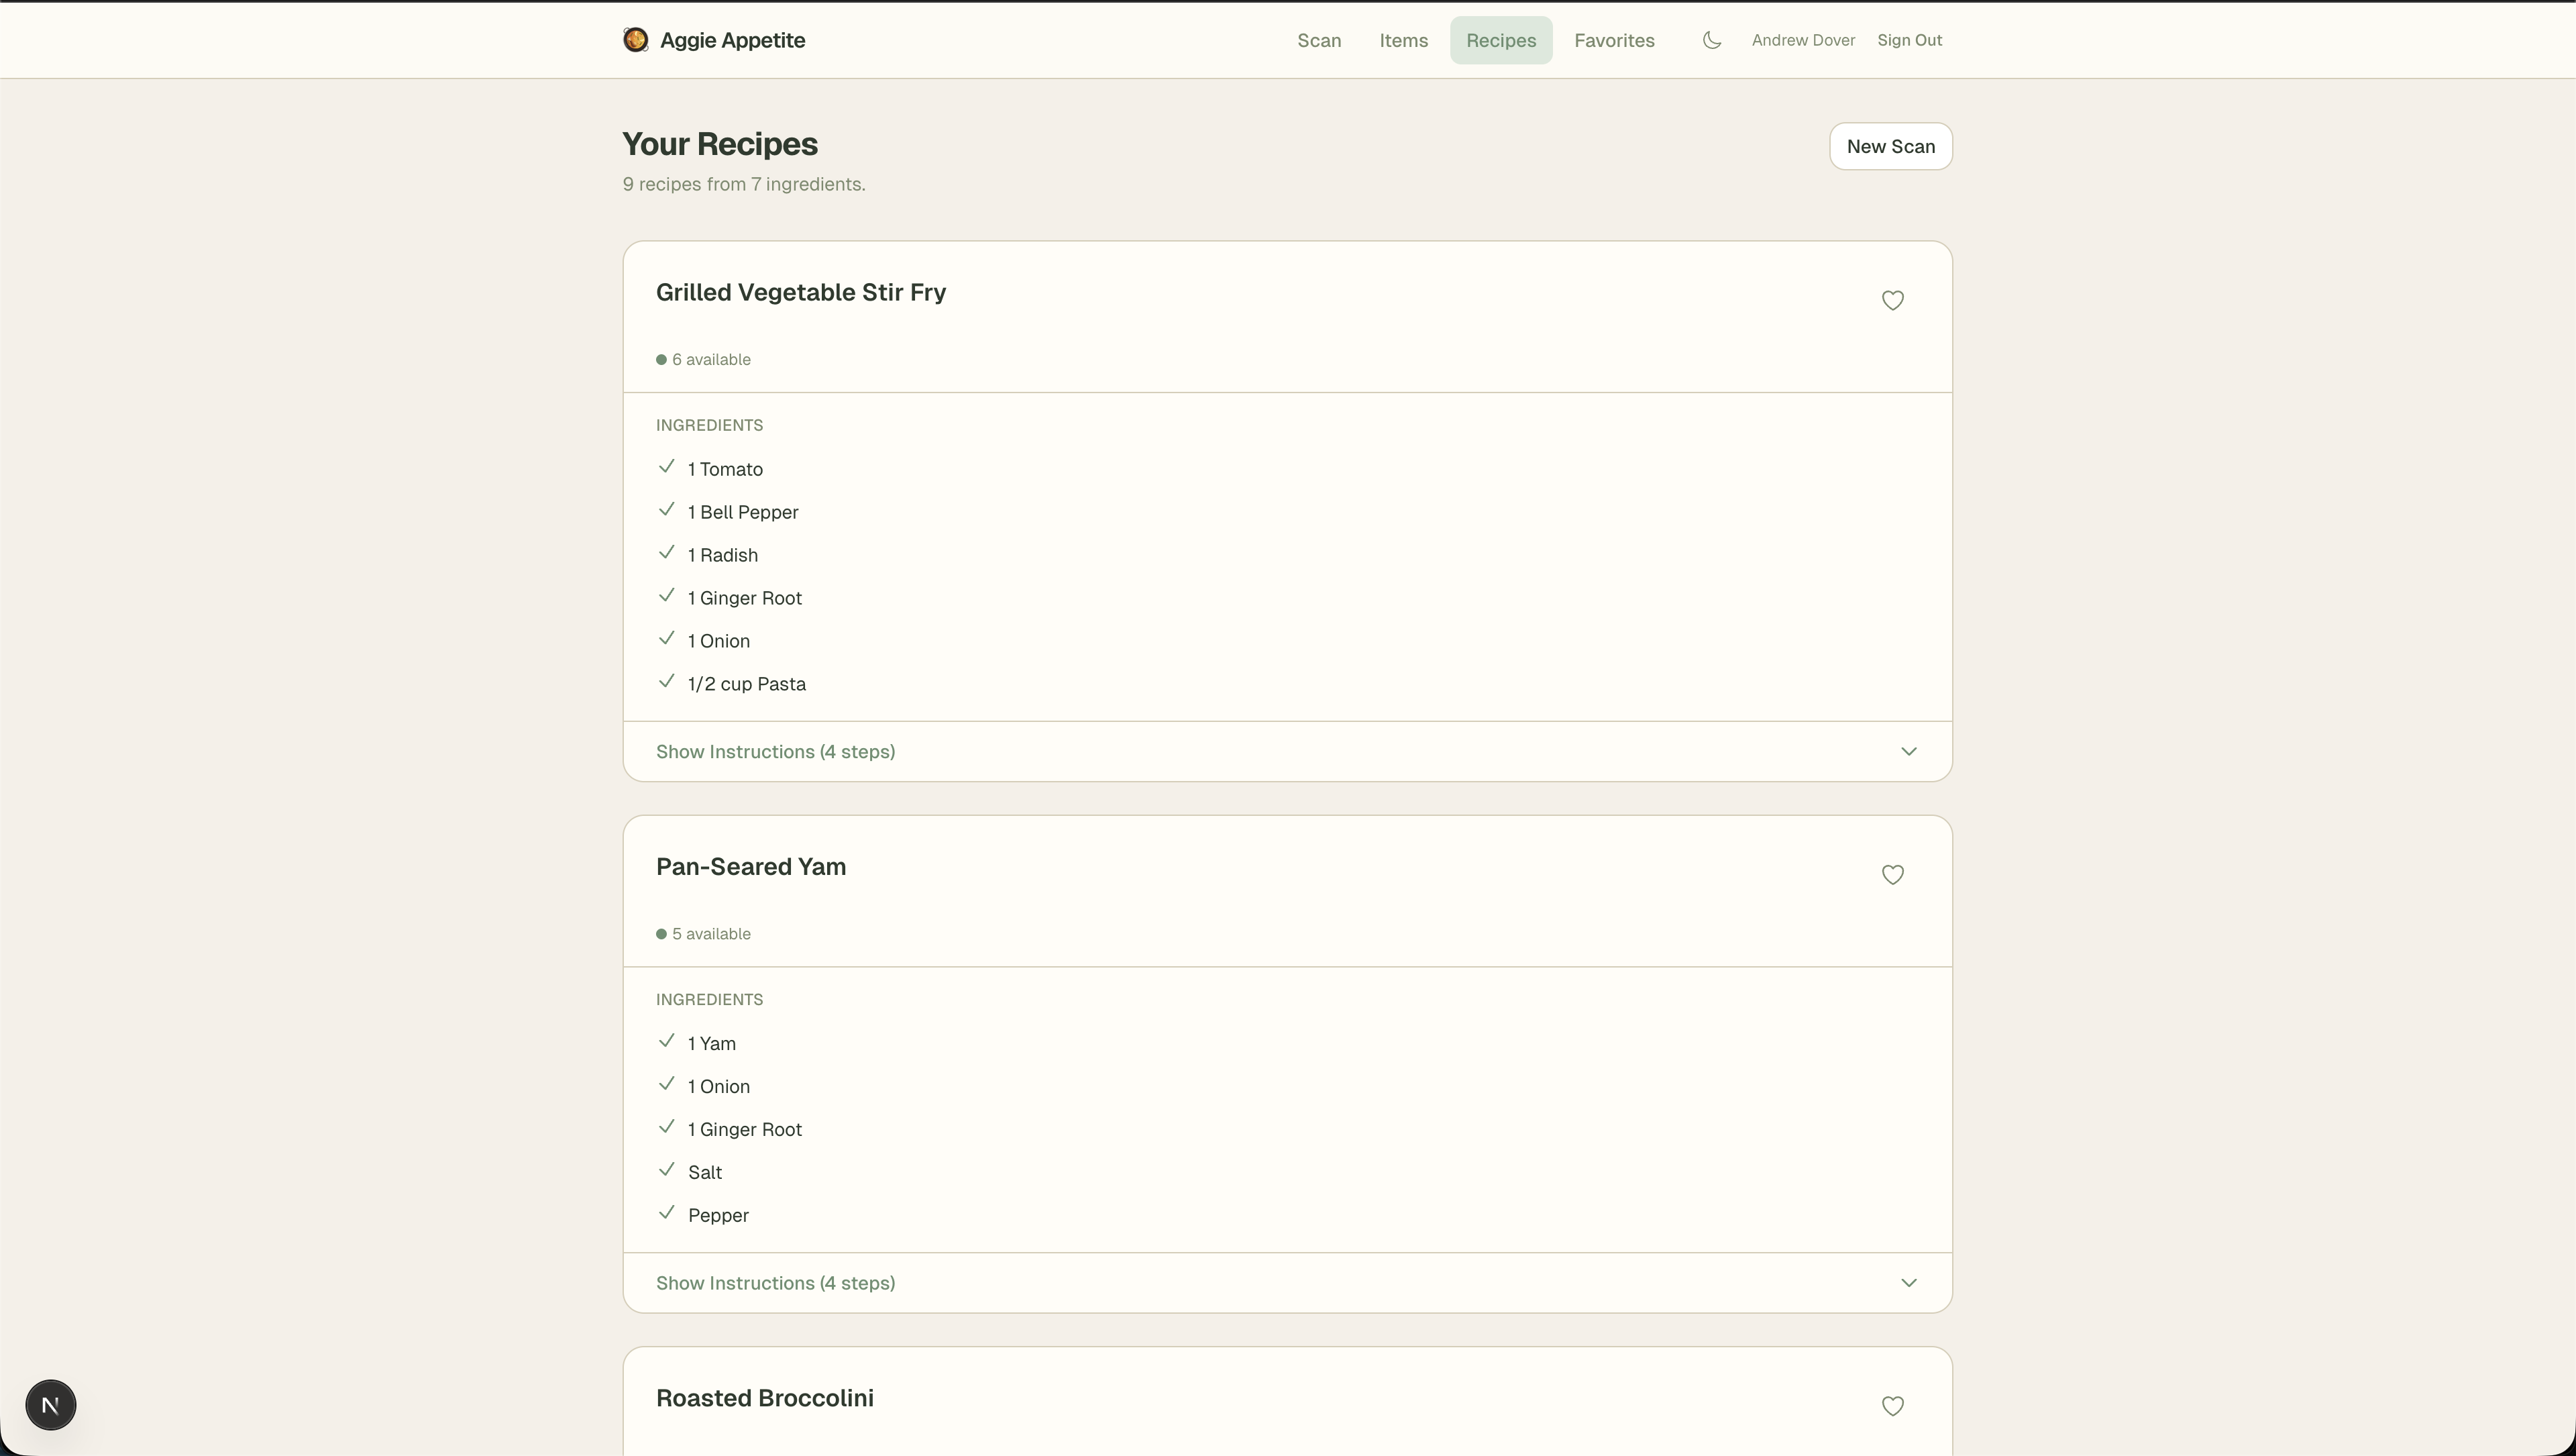The height and width of the screenshot is (1456, 2576).
Task: Favorite the Roasted Broccolini recipe
Action: pyautogui.click(x=1892, y=1405)
